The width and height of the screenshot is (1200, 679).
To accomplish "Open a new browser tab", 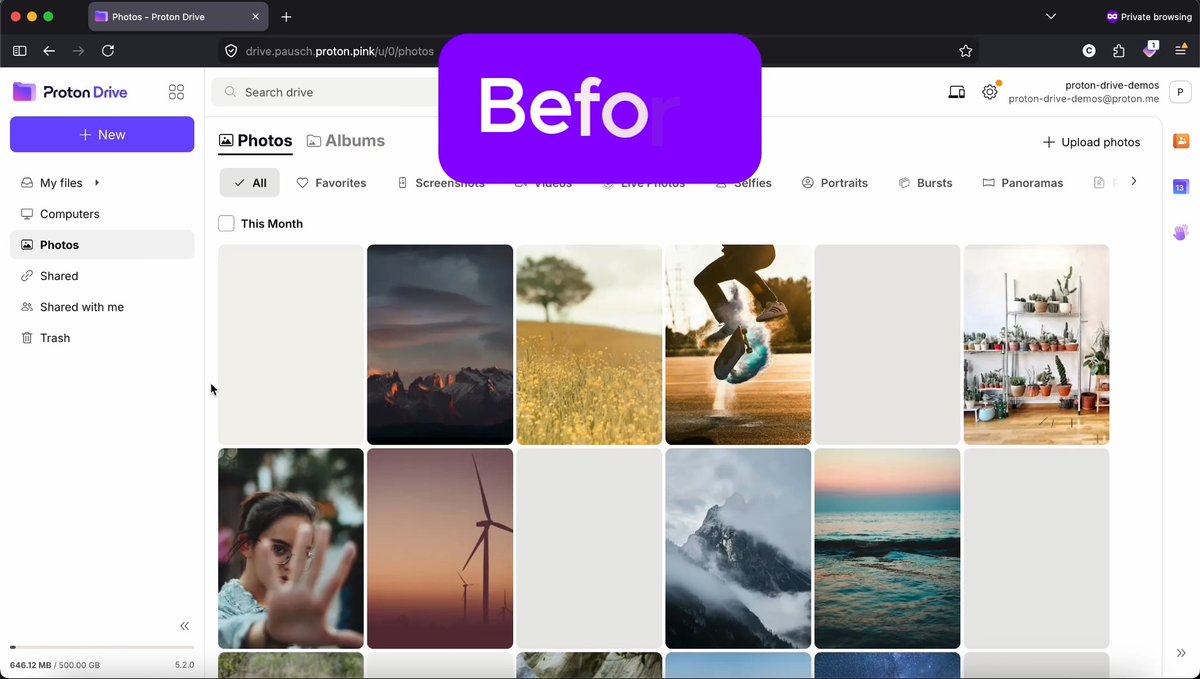I will pos(286,17).
